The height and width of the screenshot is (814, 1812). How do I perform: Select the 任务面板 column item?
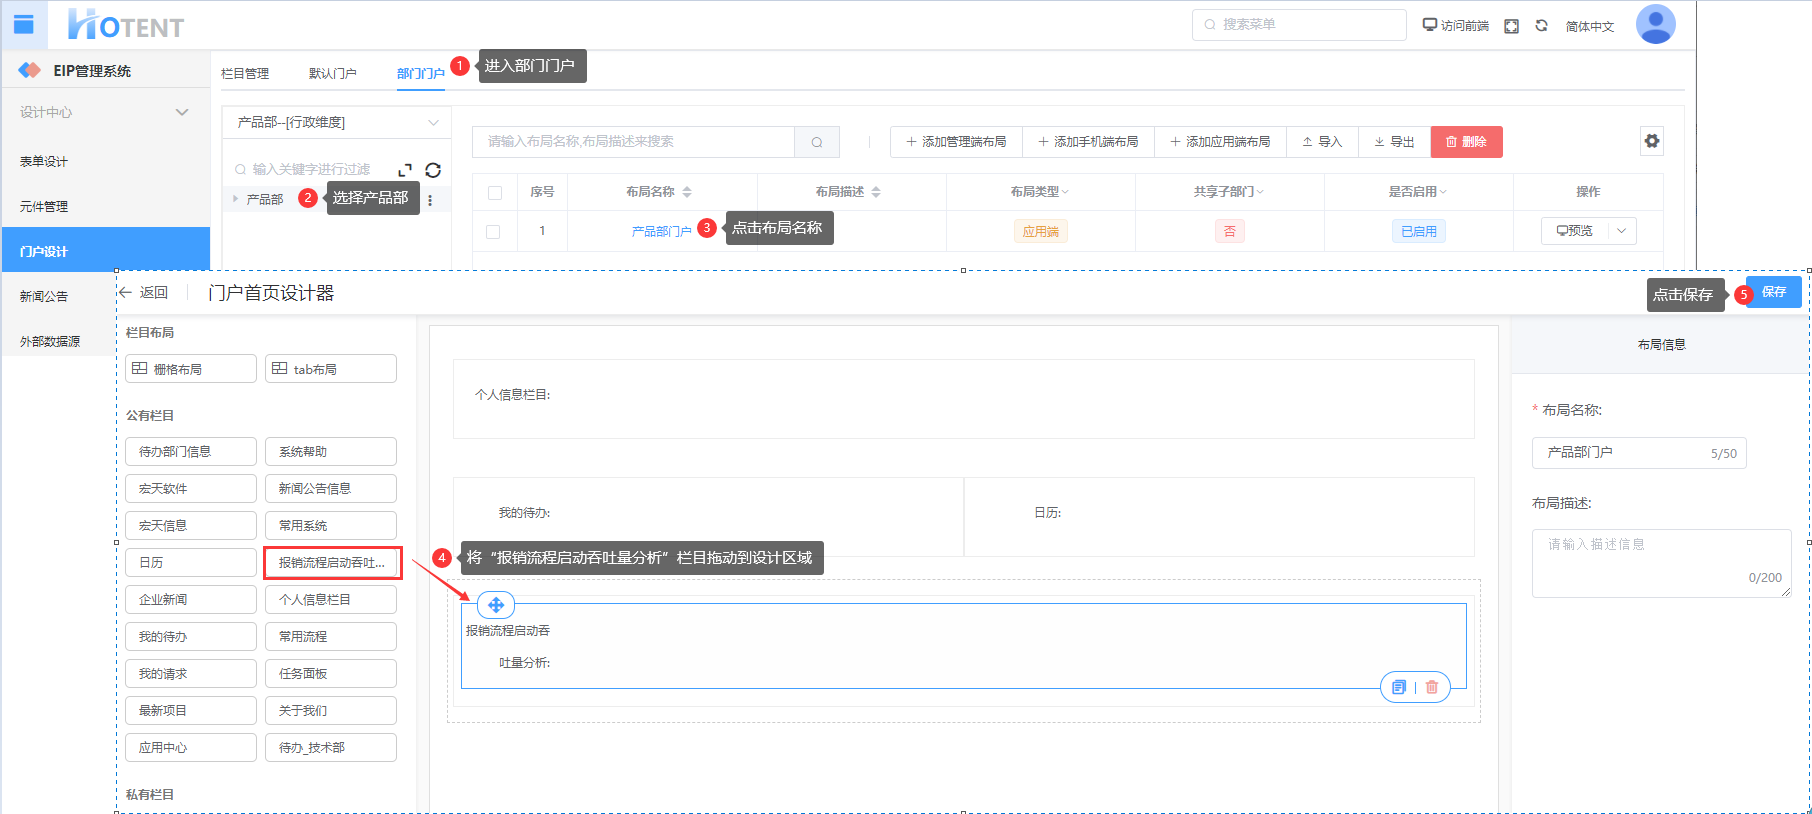pyautogui.click(x=331, y=674)
